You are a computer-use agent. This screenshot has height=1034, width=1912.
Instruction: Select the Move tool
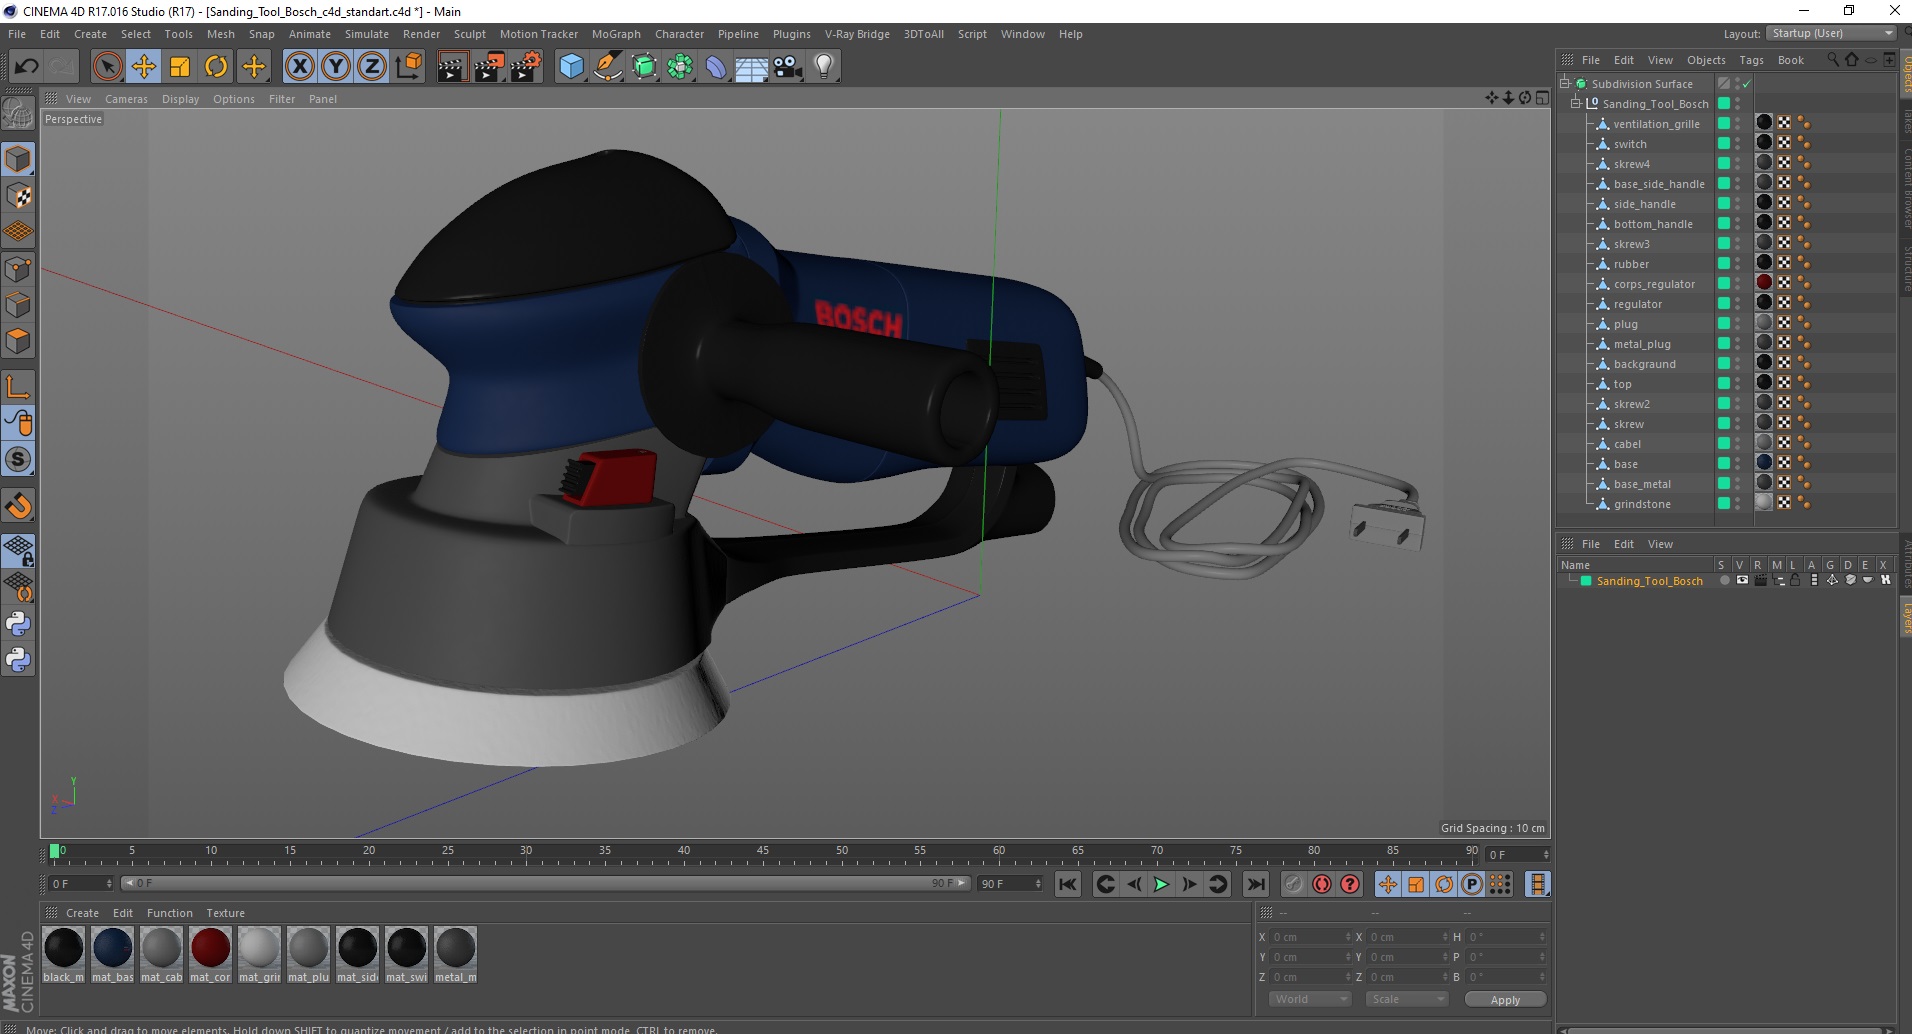[x=143, y=67]
